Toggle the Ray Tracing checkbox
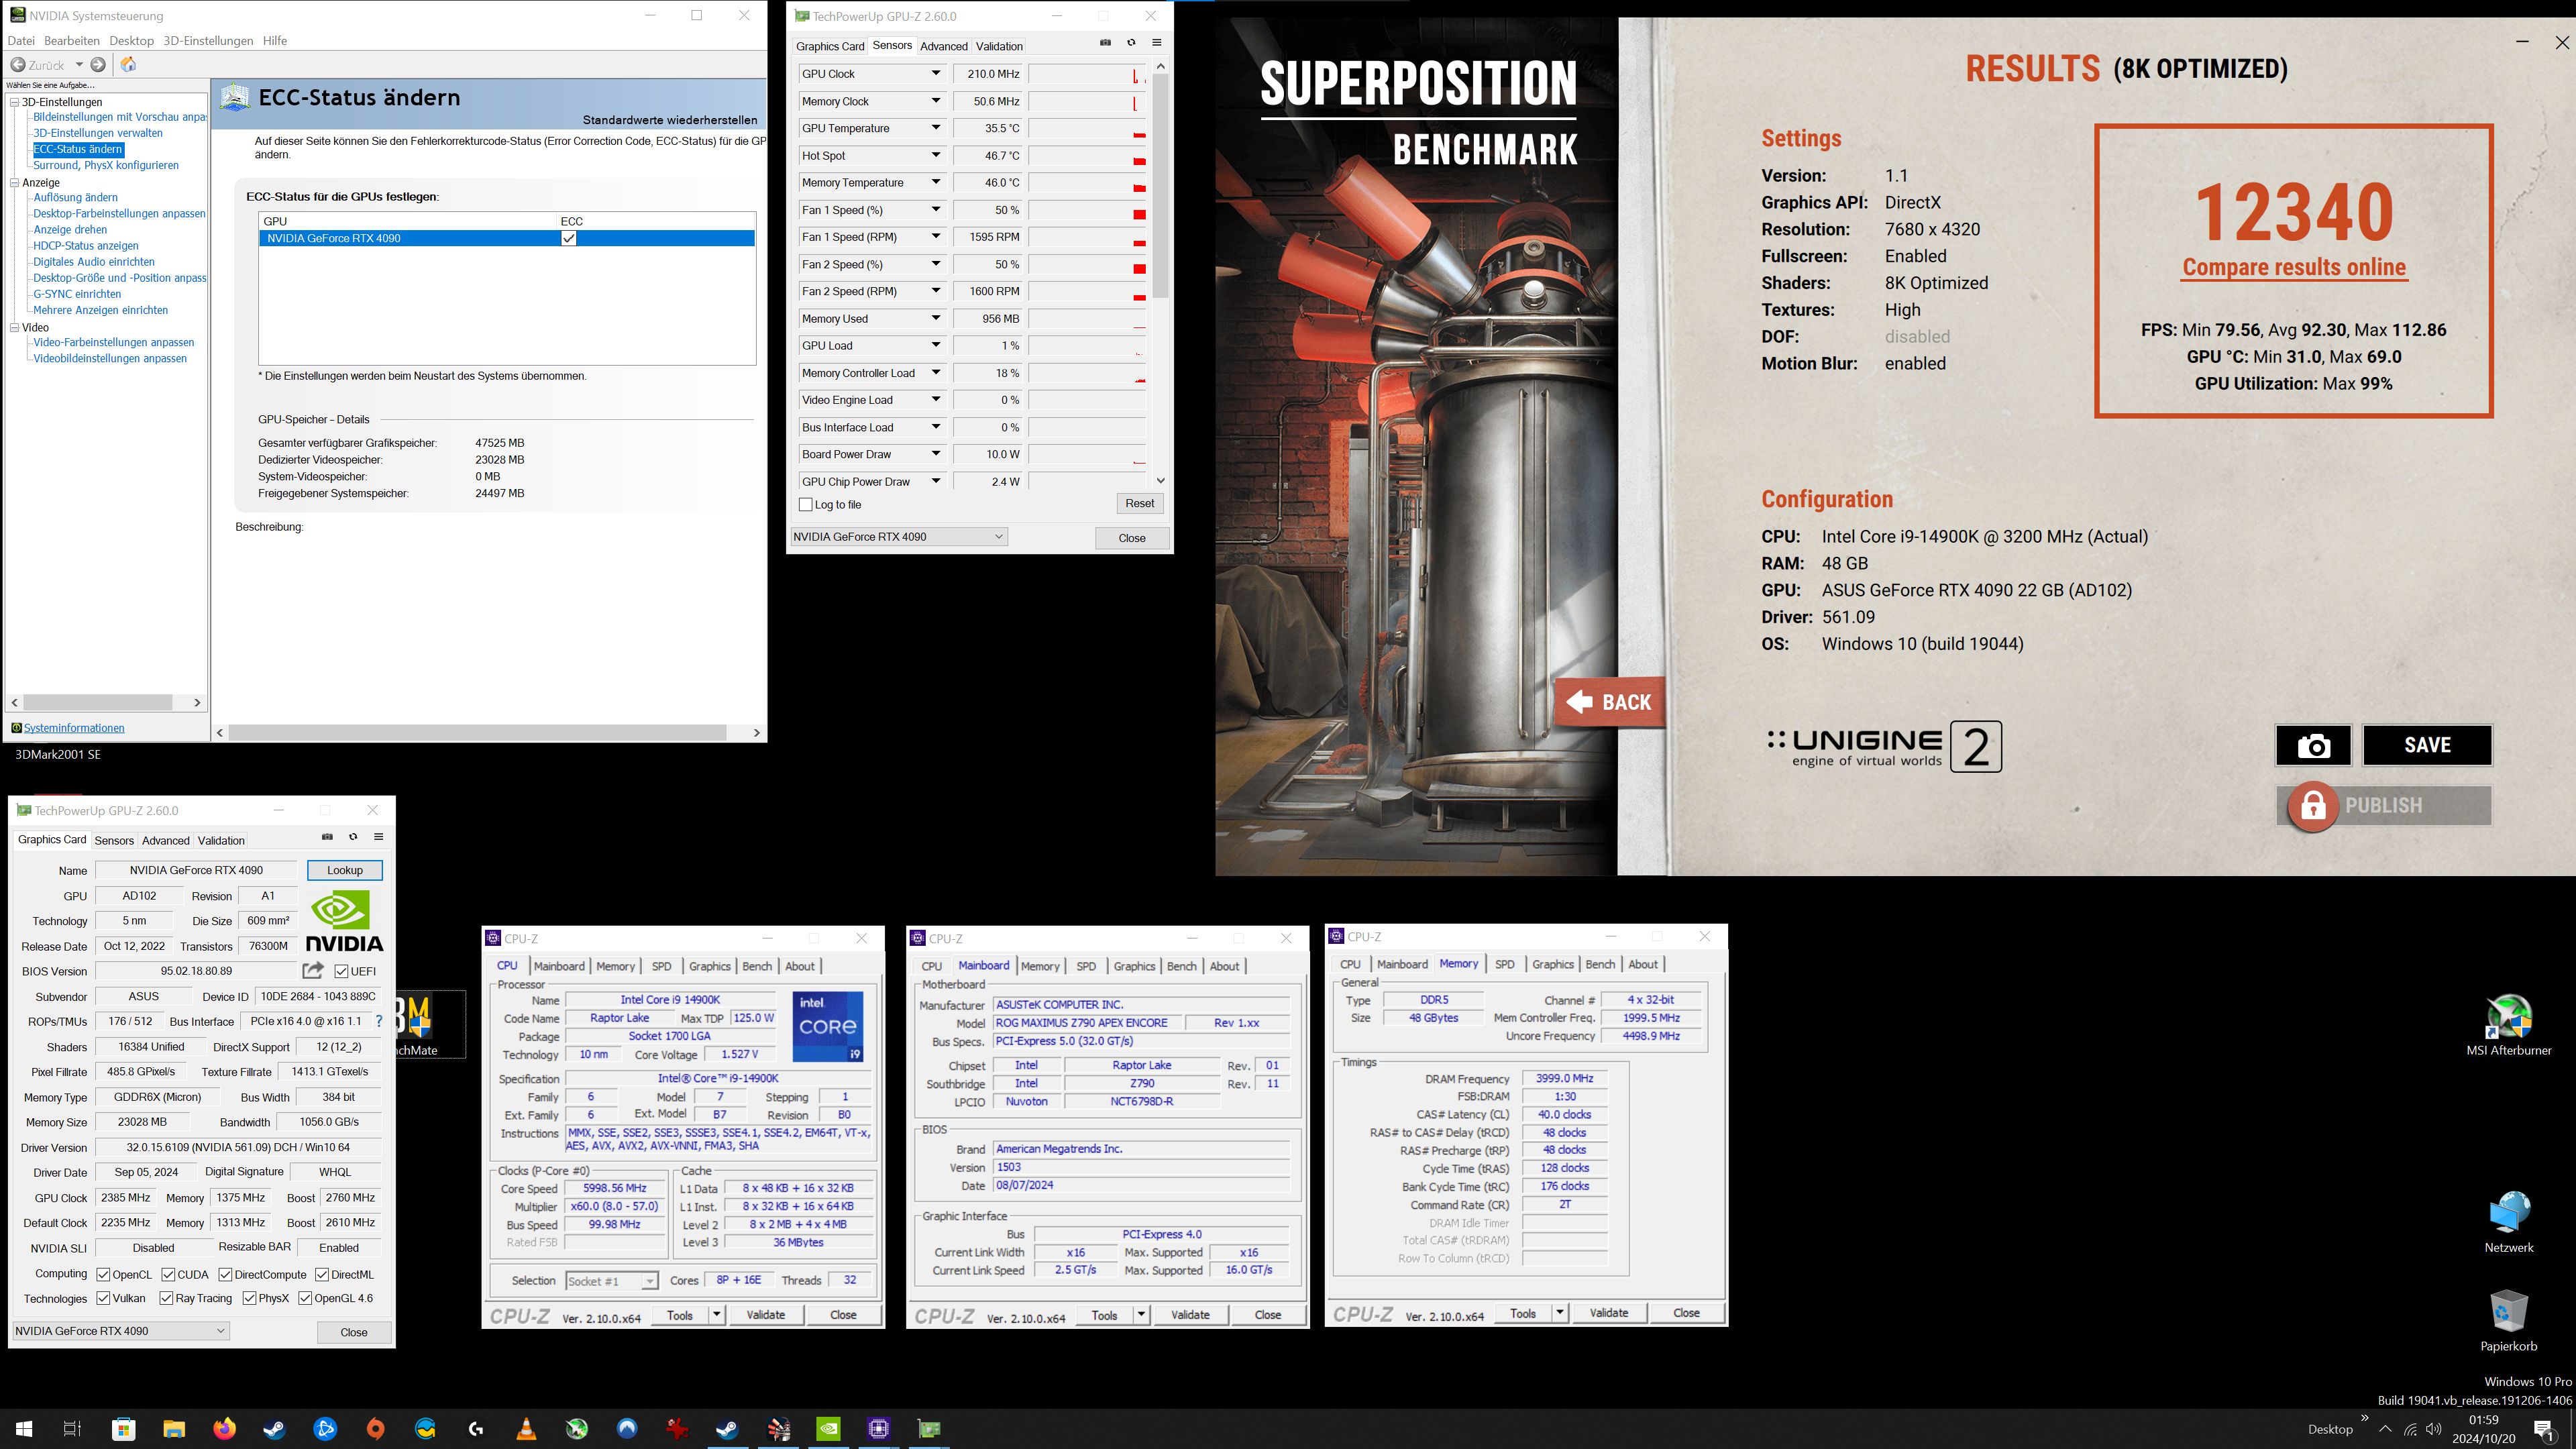The height and width of the screenshot is (1449, 2576). (x=166, y=1298)
